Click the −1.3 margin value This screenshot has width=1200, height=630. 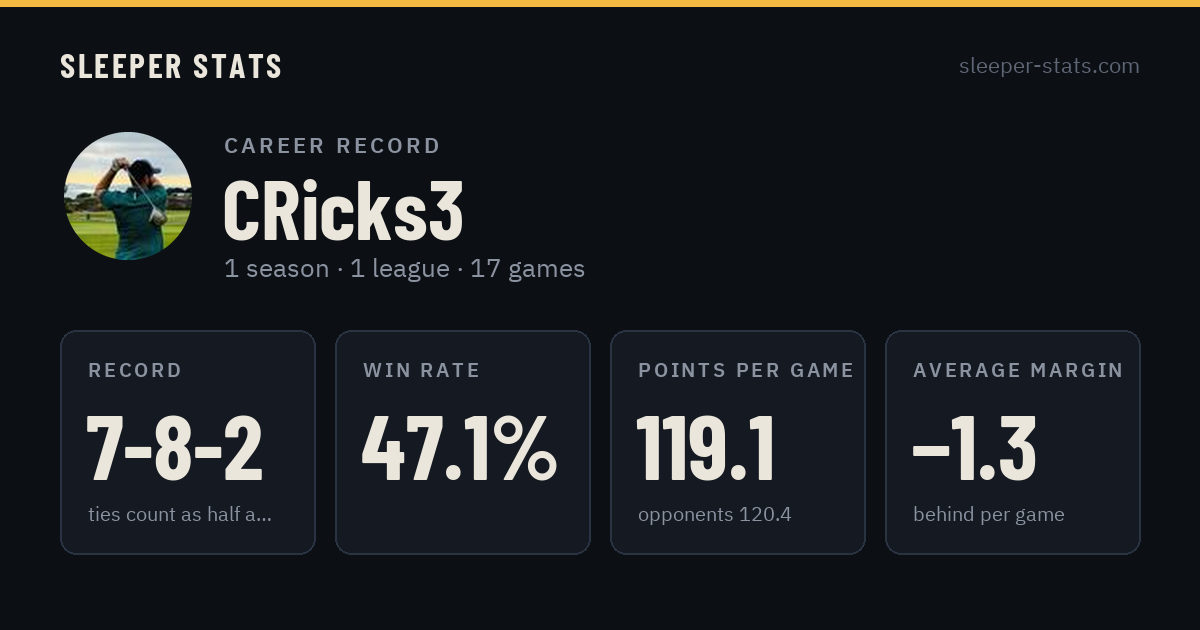pyautogui.click(x=974, y=450)
